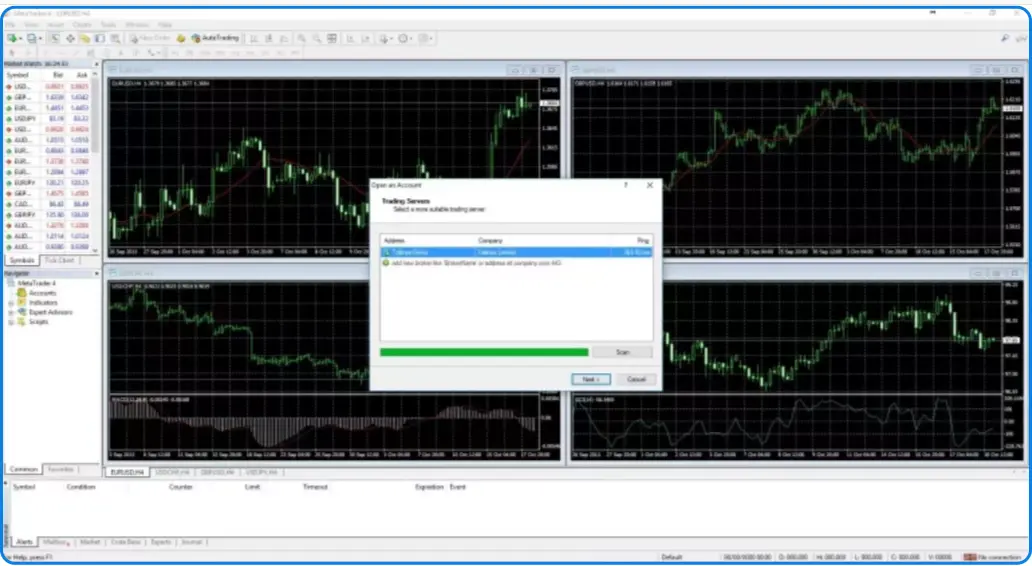Image resolution: width=1032 pixels, height=566 pixels.
Task: Expand Expert Advisors in the Navigator tree
Action: (x=11, y=313)
